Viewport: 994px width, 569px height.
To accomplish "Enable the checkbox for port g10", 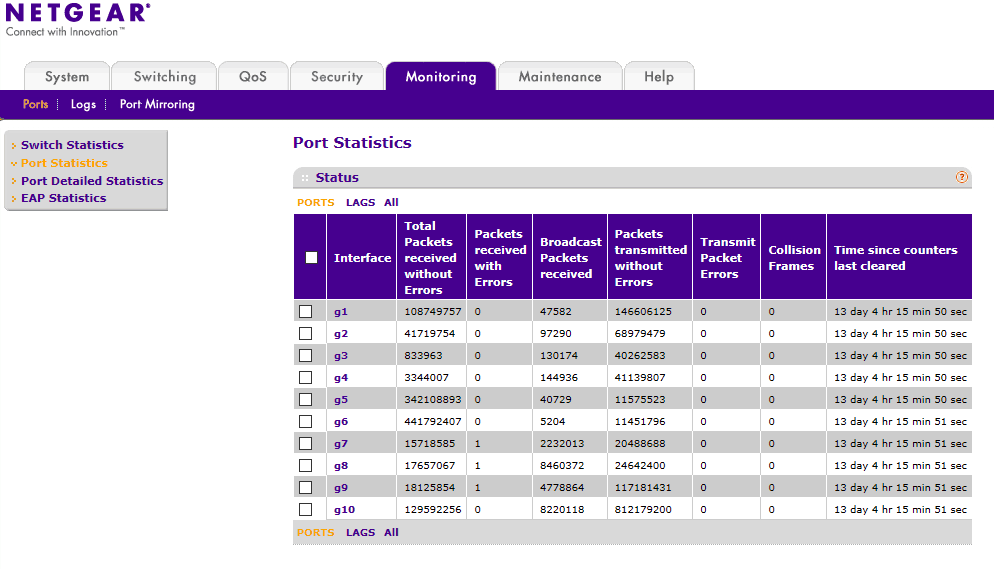I will [306, 509].
